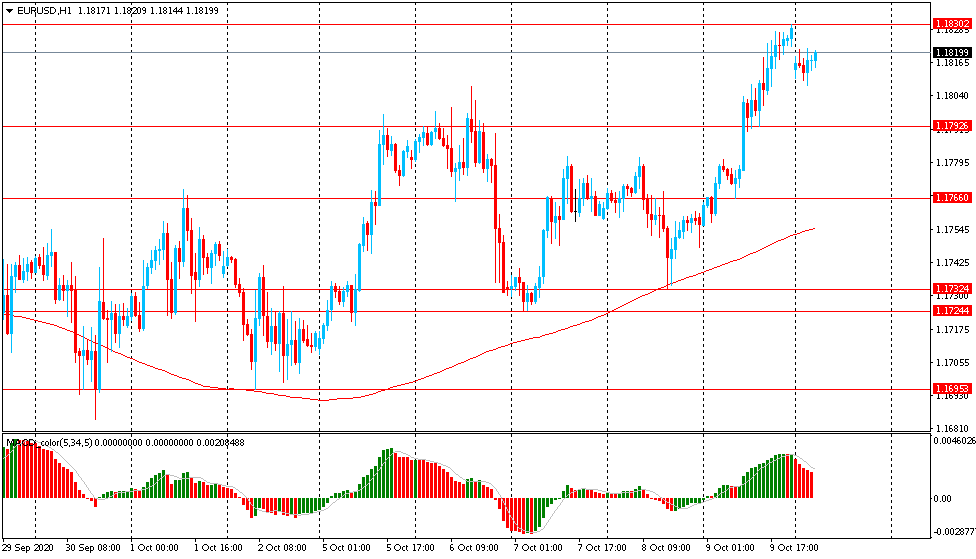Screen dimensions: 976x559
Task: Click the 7 Oct 01:00 time label
Action: click(538, 548)
